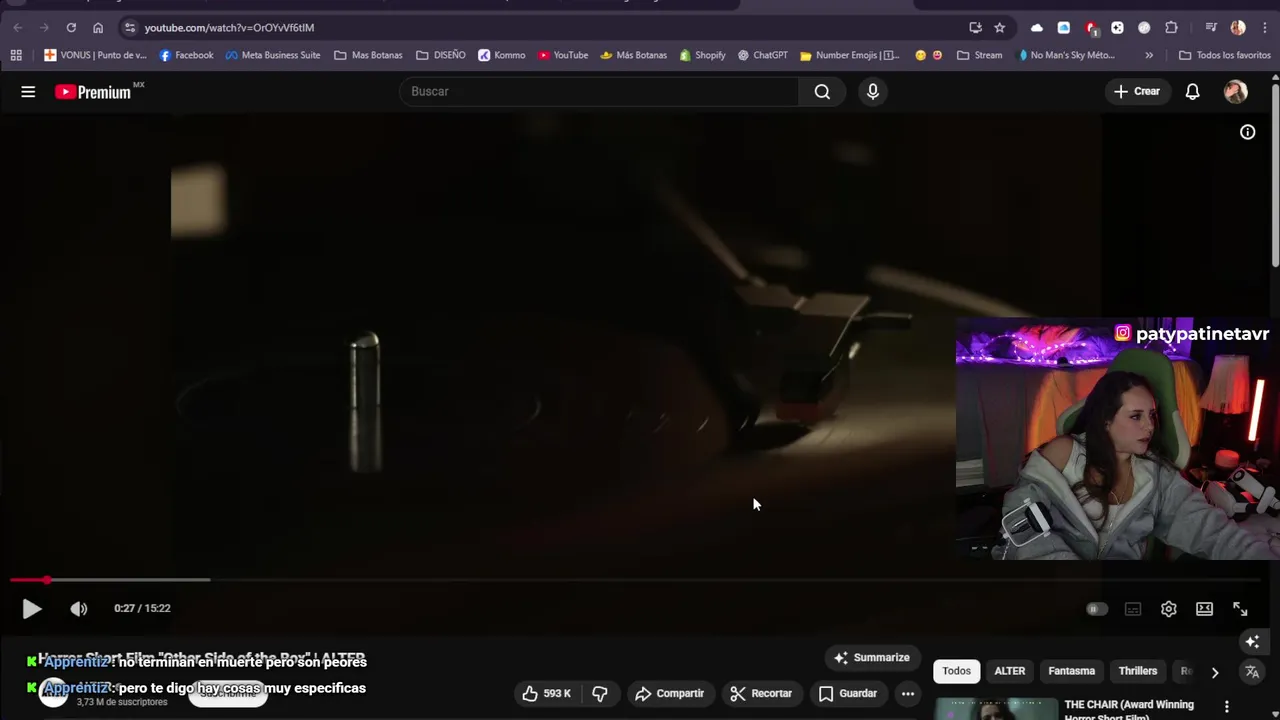Click the sparkle icon below player
This screenshot has width=1280, height=720.
[1252, 641]
